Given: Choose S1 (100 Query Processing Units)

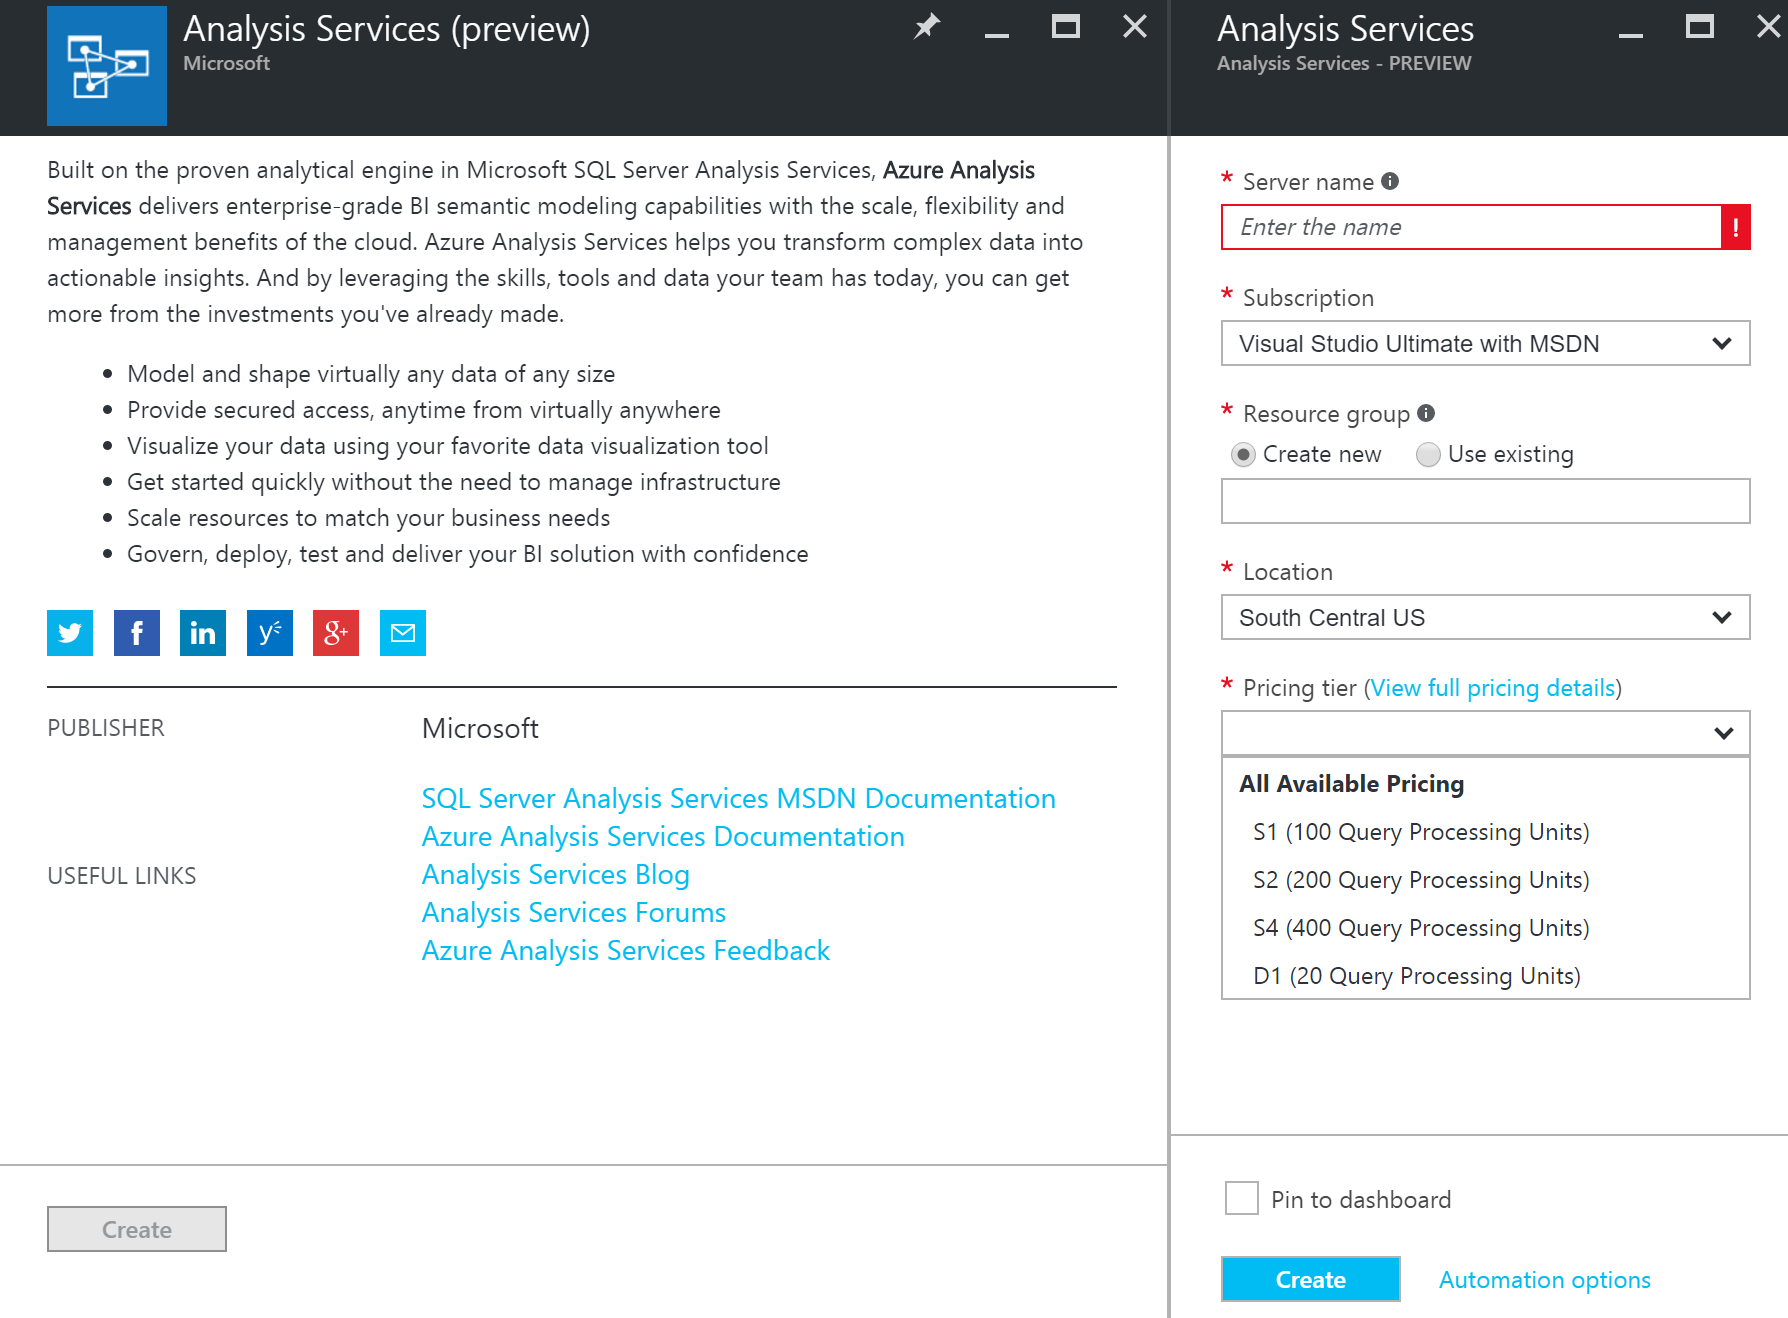Looking at the screenshot, I should [1420, 832].
